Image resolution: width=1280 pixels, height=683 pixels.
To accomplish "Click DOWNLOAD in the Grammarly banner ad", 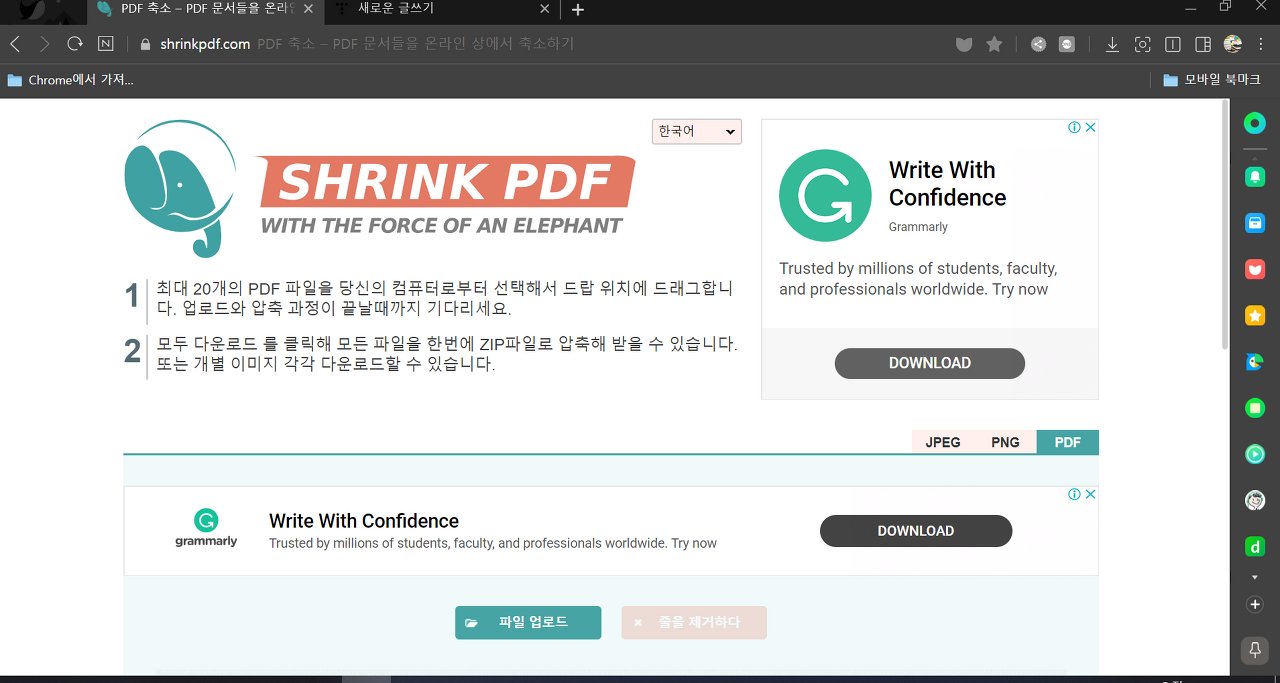I will (916, 531).
